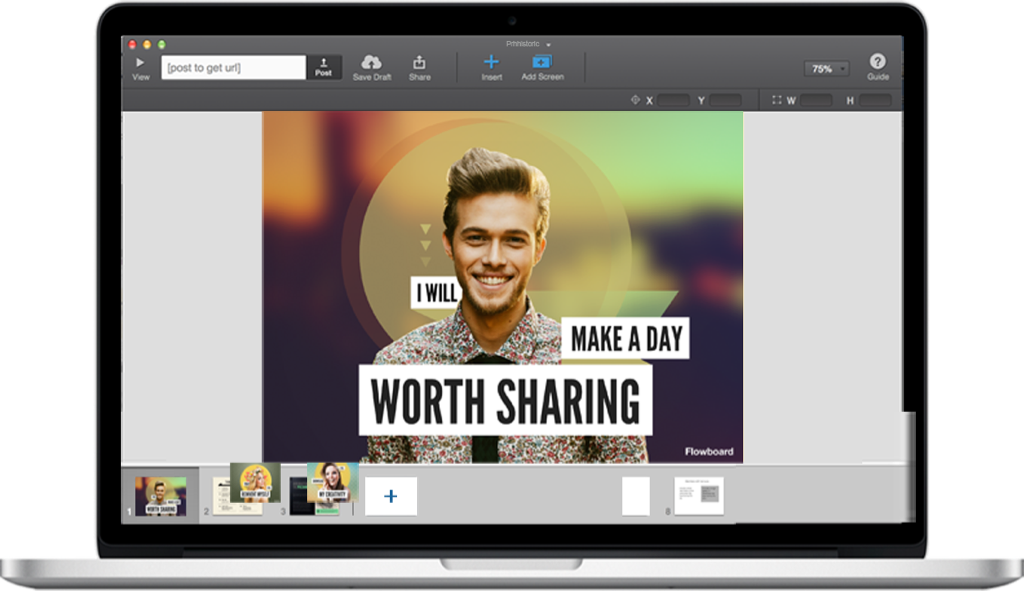This screenshot has height=591, width=1024.
Task: Click the Add Screen icon
Action: [x=542, y=62]
